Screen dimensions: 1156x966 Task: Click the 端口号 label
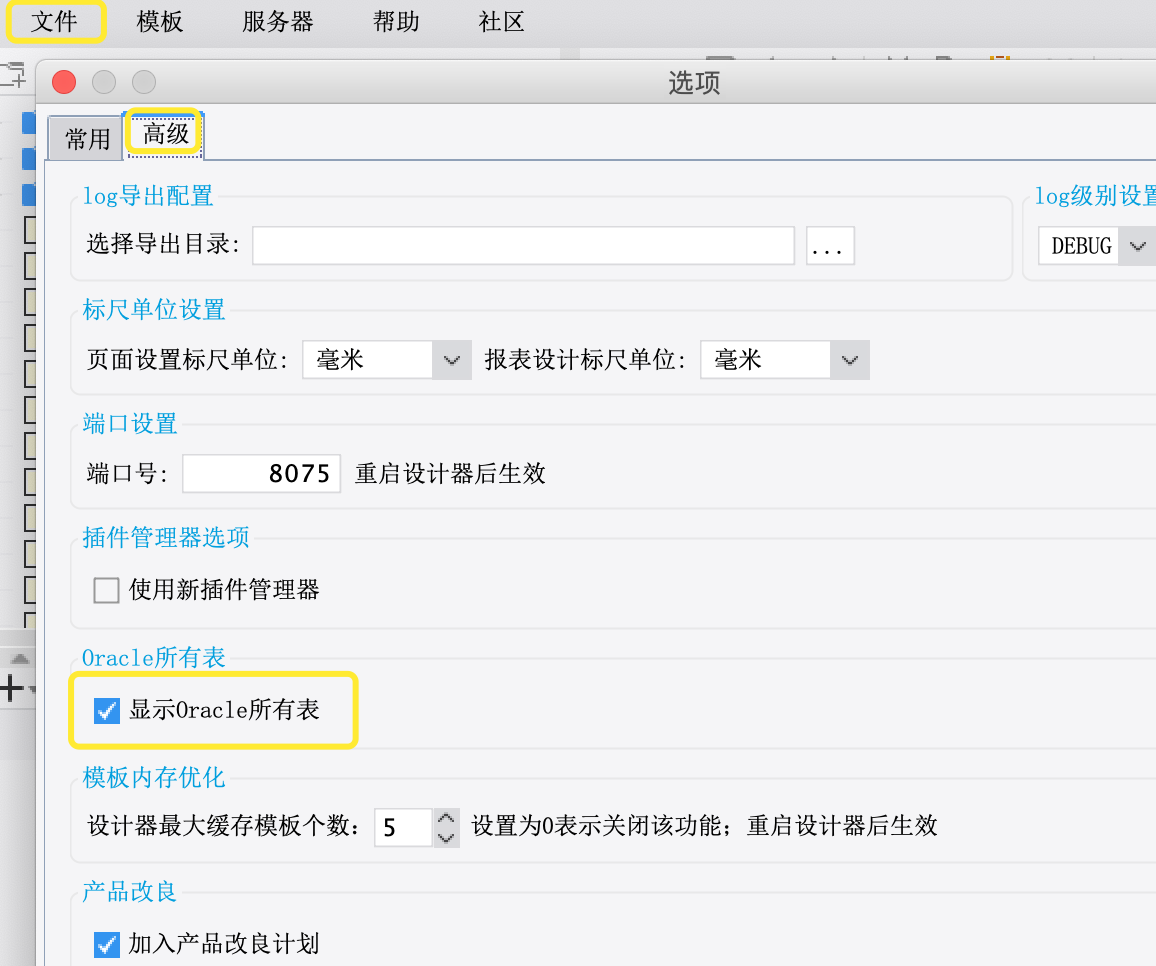[x=127, y=473]
